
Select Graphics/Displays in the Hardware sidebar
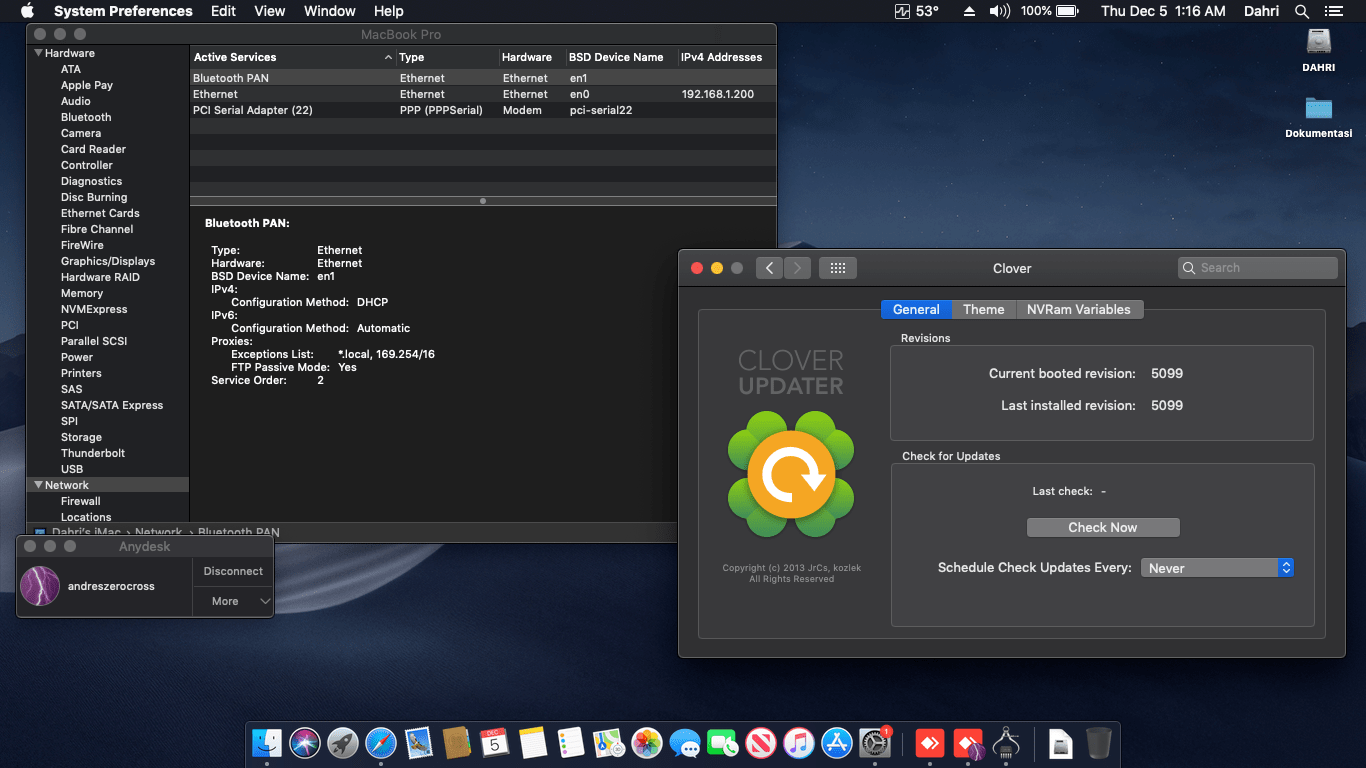(x=108, y=261)
